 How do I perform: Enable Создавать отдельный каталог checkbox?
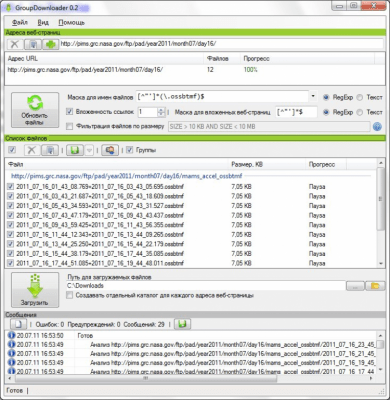point(69,295)
